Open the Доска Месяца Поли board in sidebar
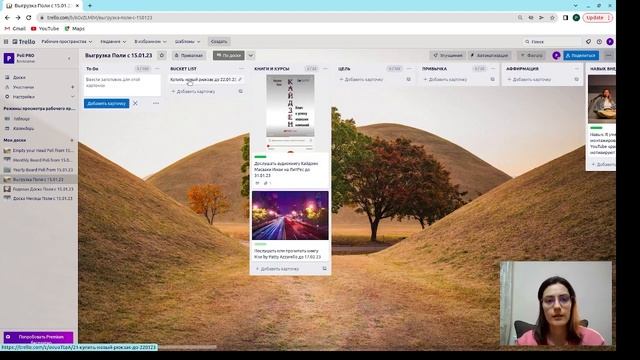This screenshot has height=360, width=640. [x=39, y=198]
